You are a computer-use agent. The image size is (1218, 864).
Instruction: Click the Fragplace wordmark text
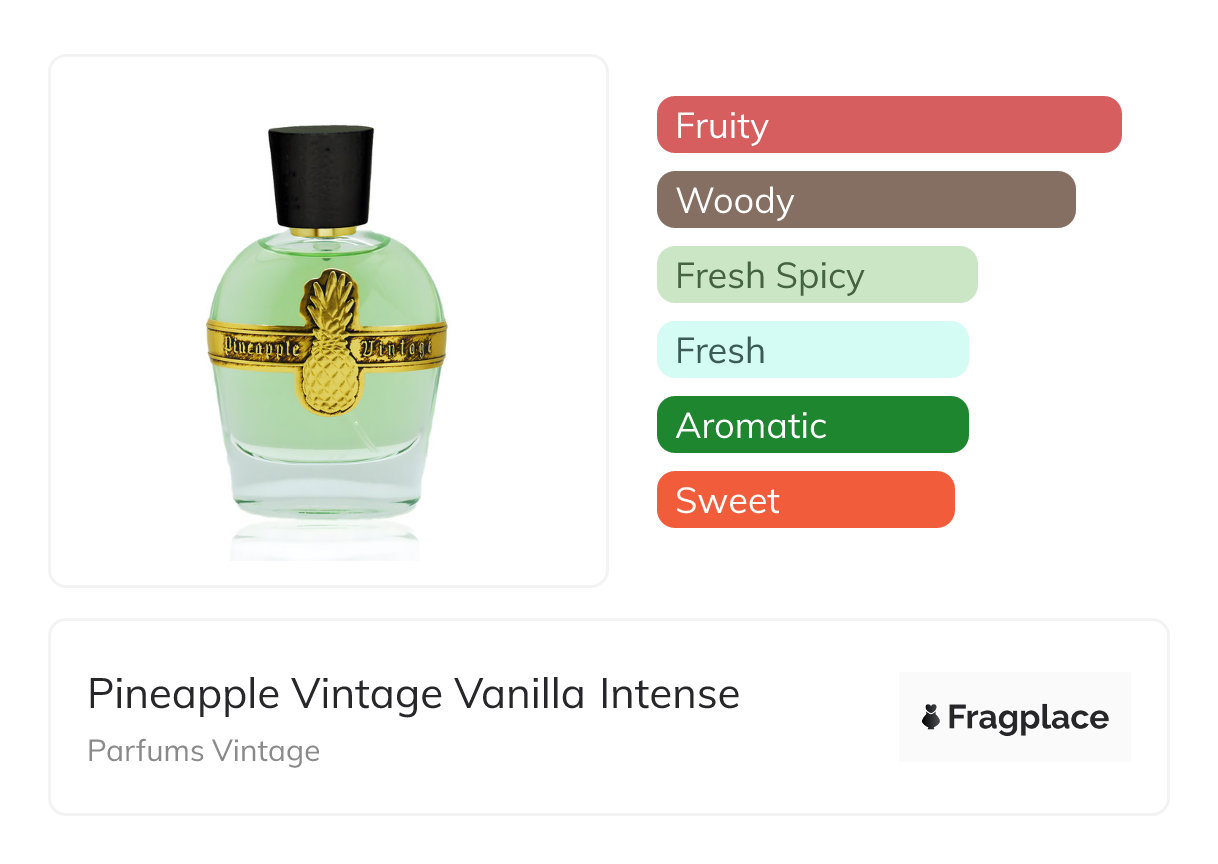coord(1028,719)
